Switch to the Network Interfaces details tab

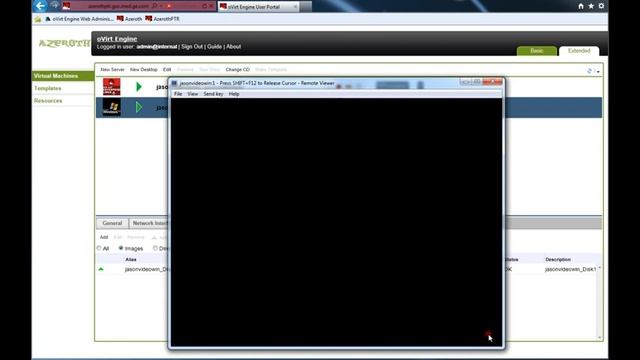click(149, 223)
